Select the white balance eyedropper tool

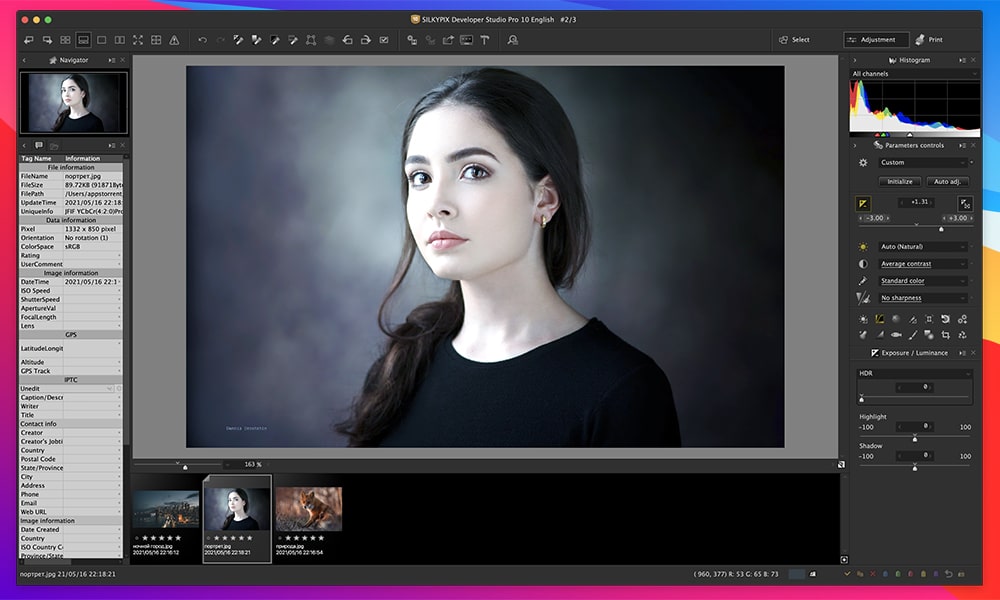pos(237,39)
